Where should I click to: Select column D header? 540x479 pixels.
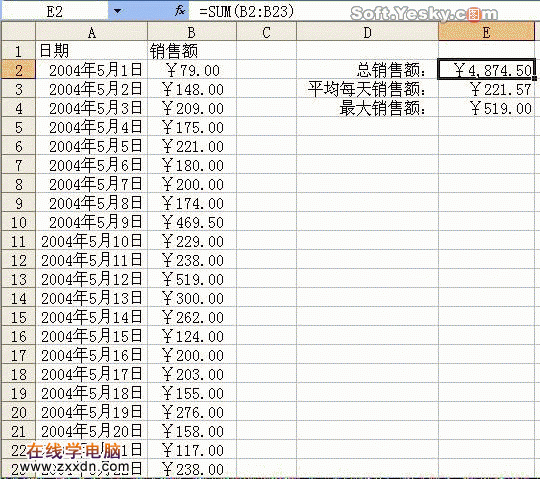pos(367,32)
